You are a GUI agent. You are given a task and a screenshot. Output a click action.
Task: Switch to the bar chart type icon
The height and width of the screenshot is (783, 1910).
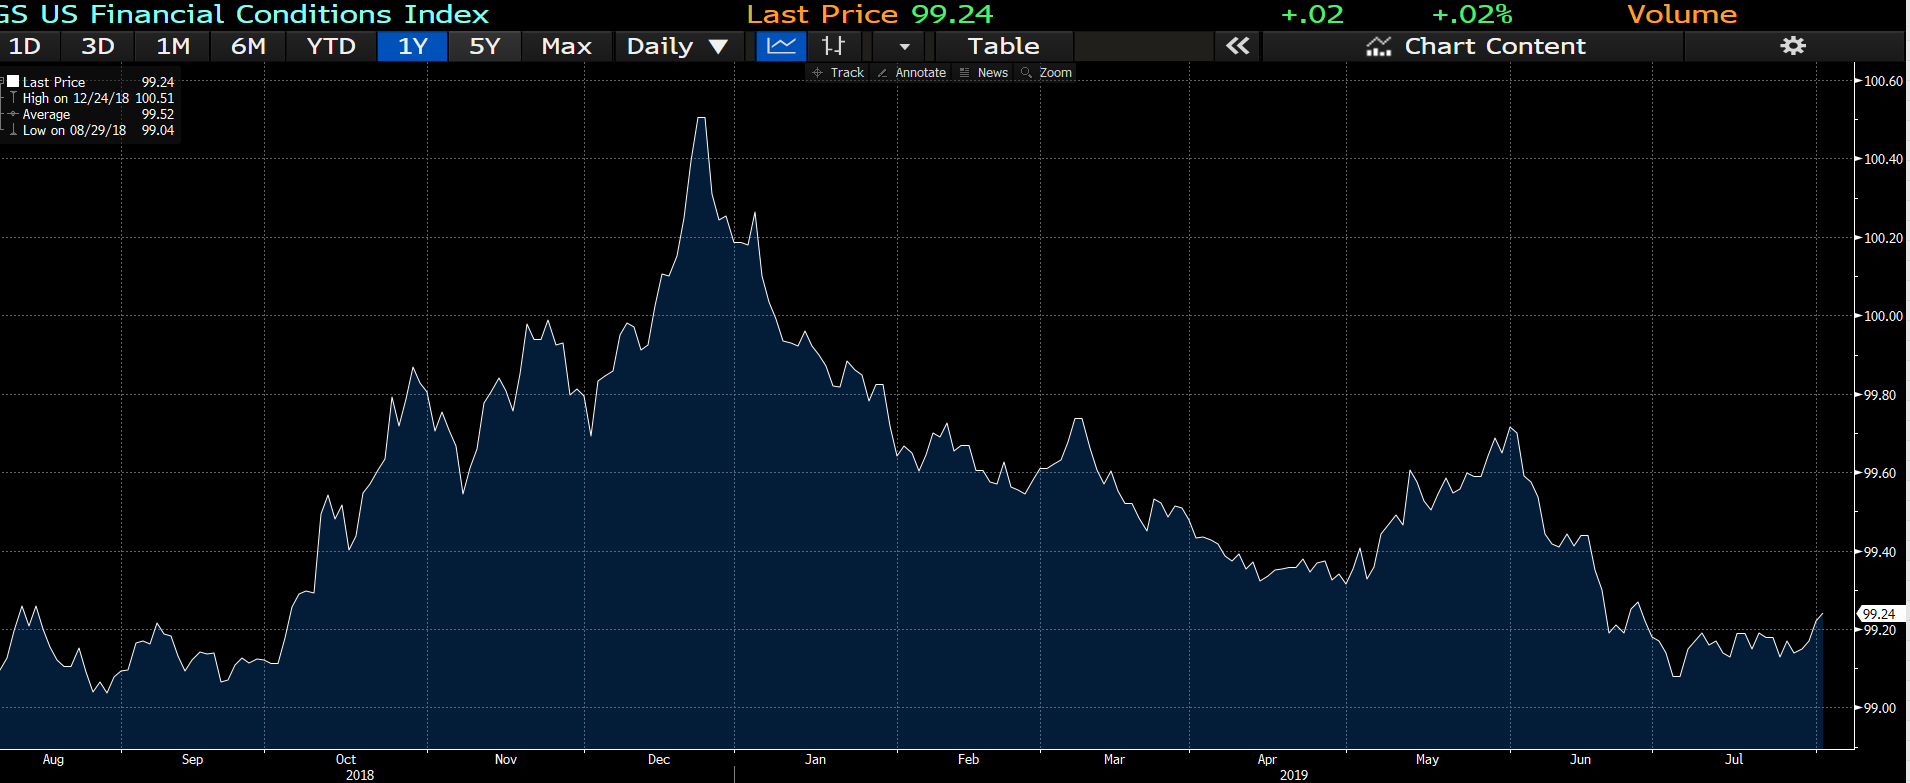(833, 46)
